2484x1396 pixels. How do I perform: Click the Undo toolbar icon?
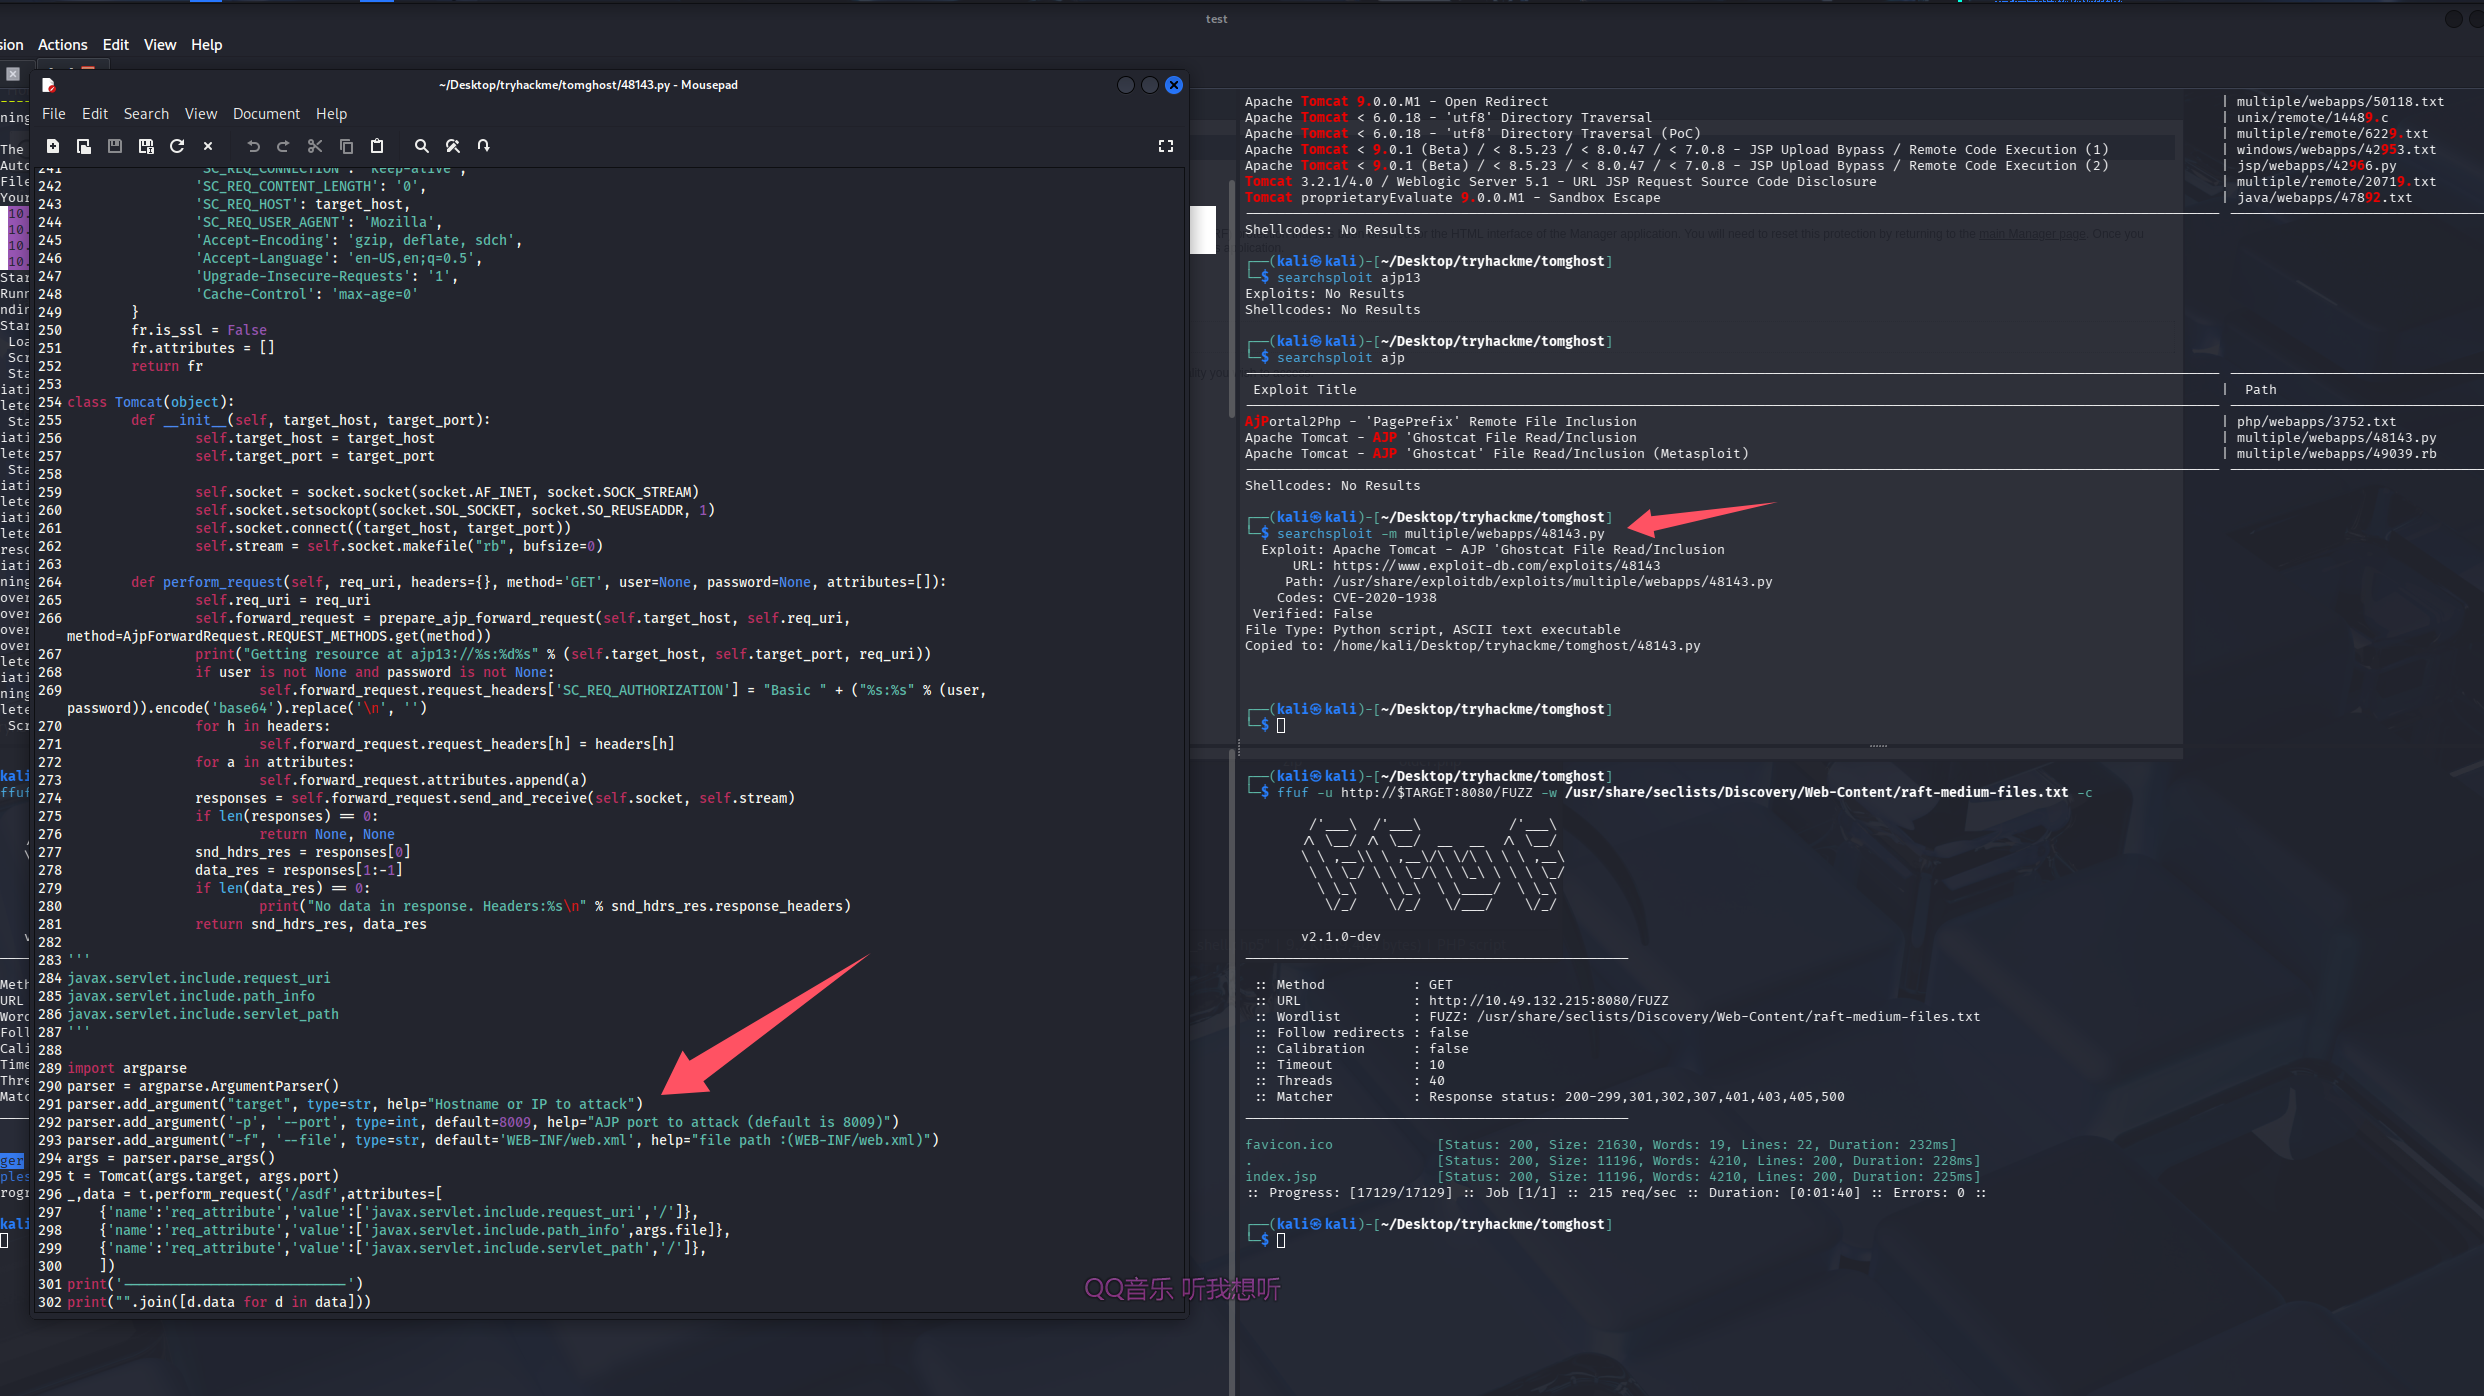tap(253, 146)
